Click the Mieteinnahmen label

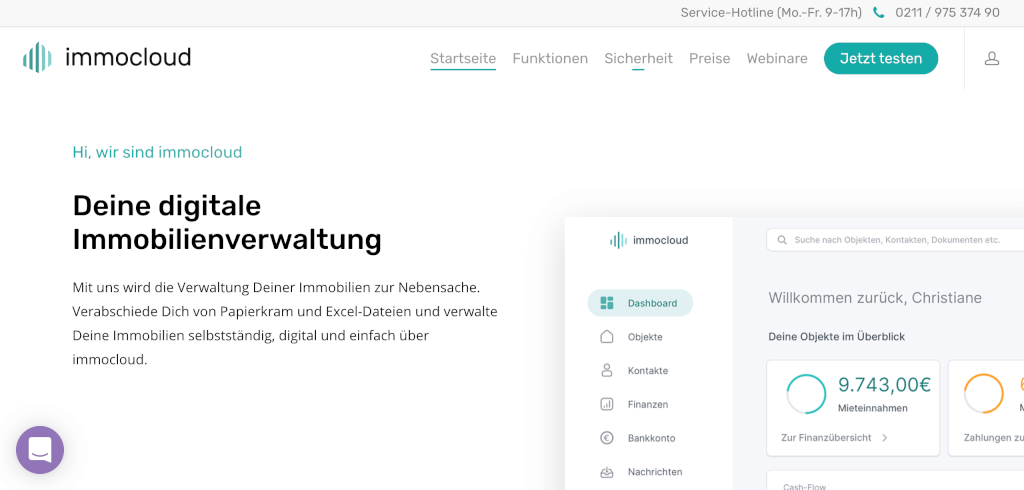(x=872, y=408)
